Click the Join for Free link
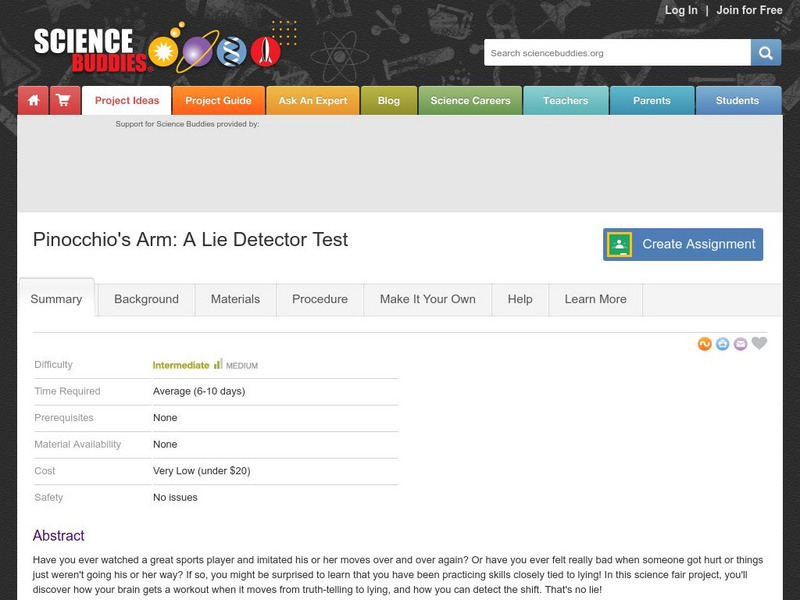 749,10
